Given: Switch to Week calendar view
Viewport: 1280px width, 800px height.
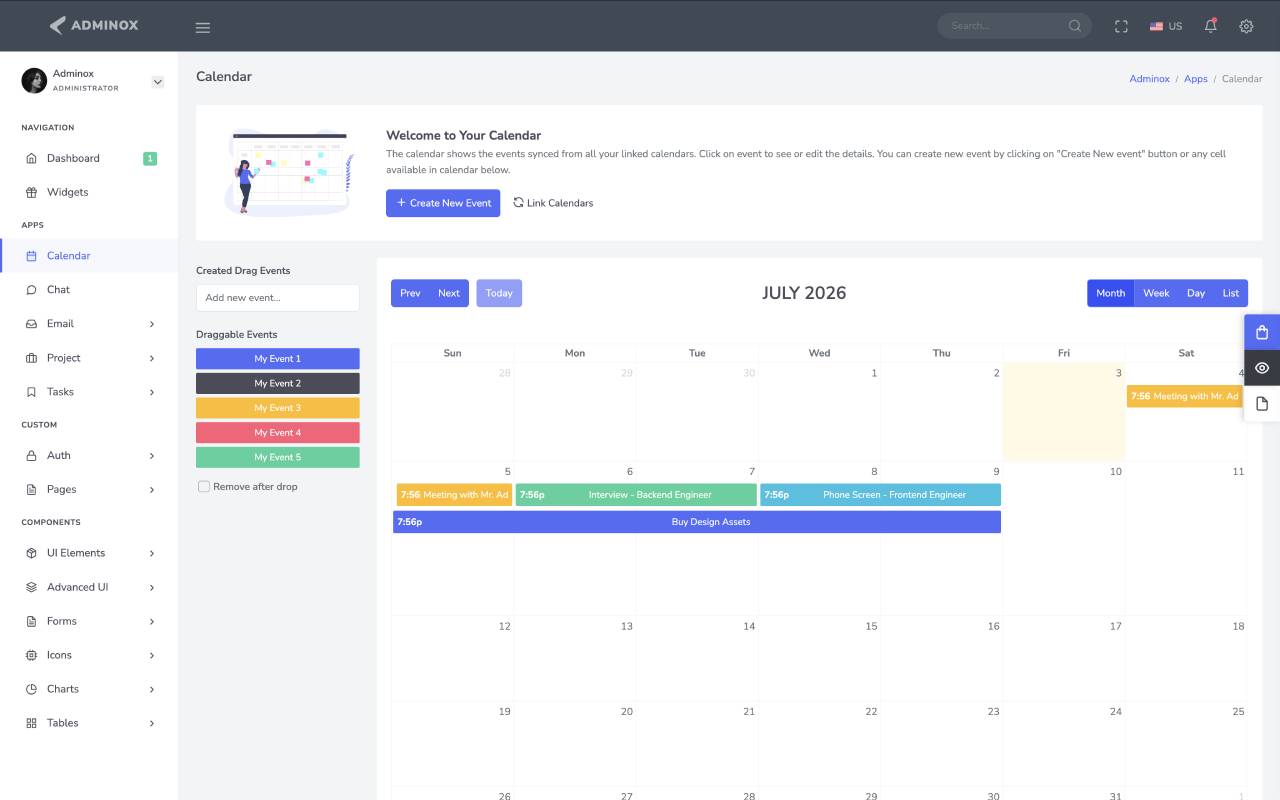Looking at the screenshot, I should pos(1156,293).
